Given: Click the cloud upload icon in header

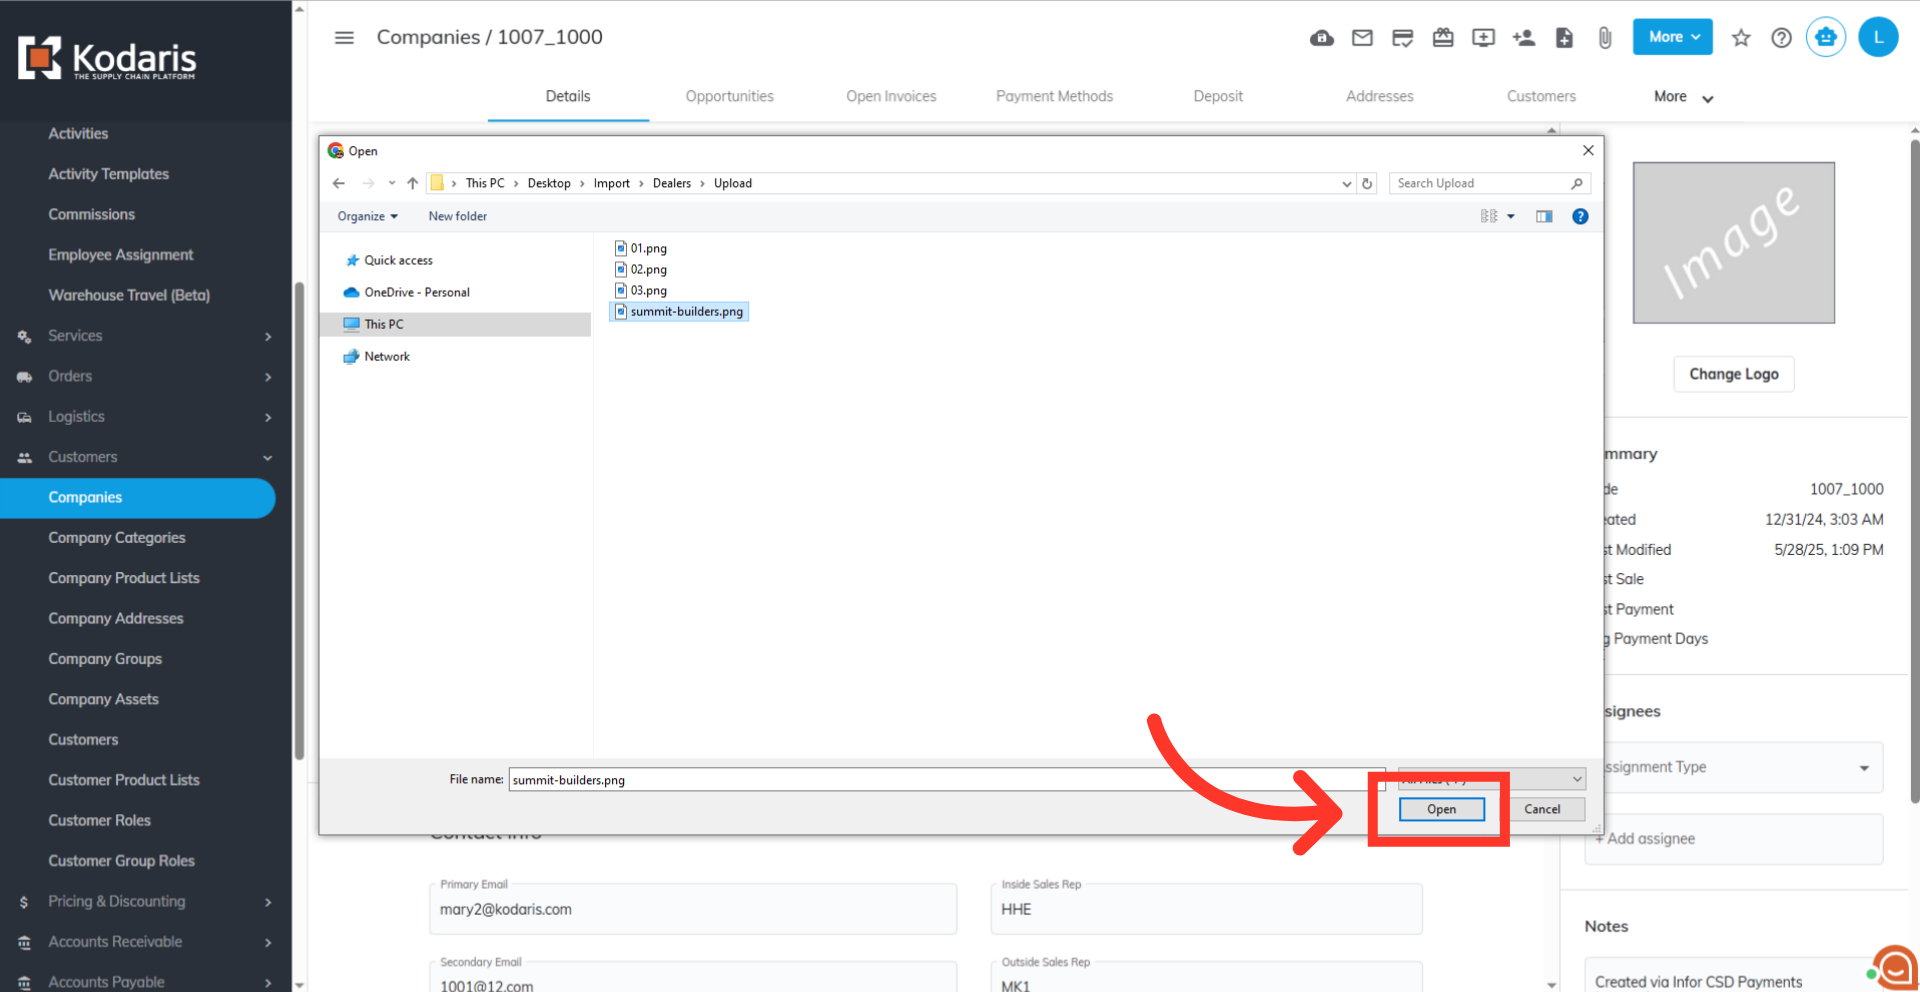Looking at the screenshot, I should [x=1322, y=38].
